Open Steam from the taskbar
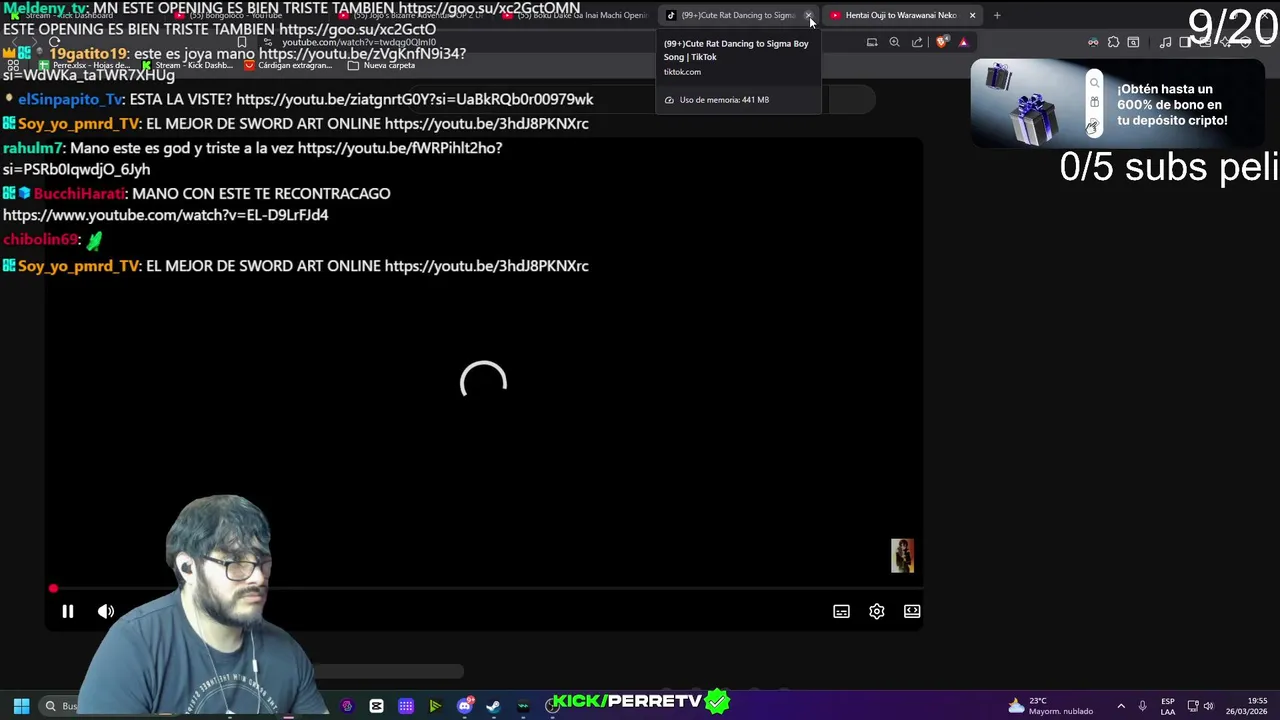1280x720 pixels. point(493,706)
